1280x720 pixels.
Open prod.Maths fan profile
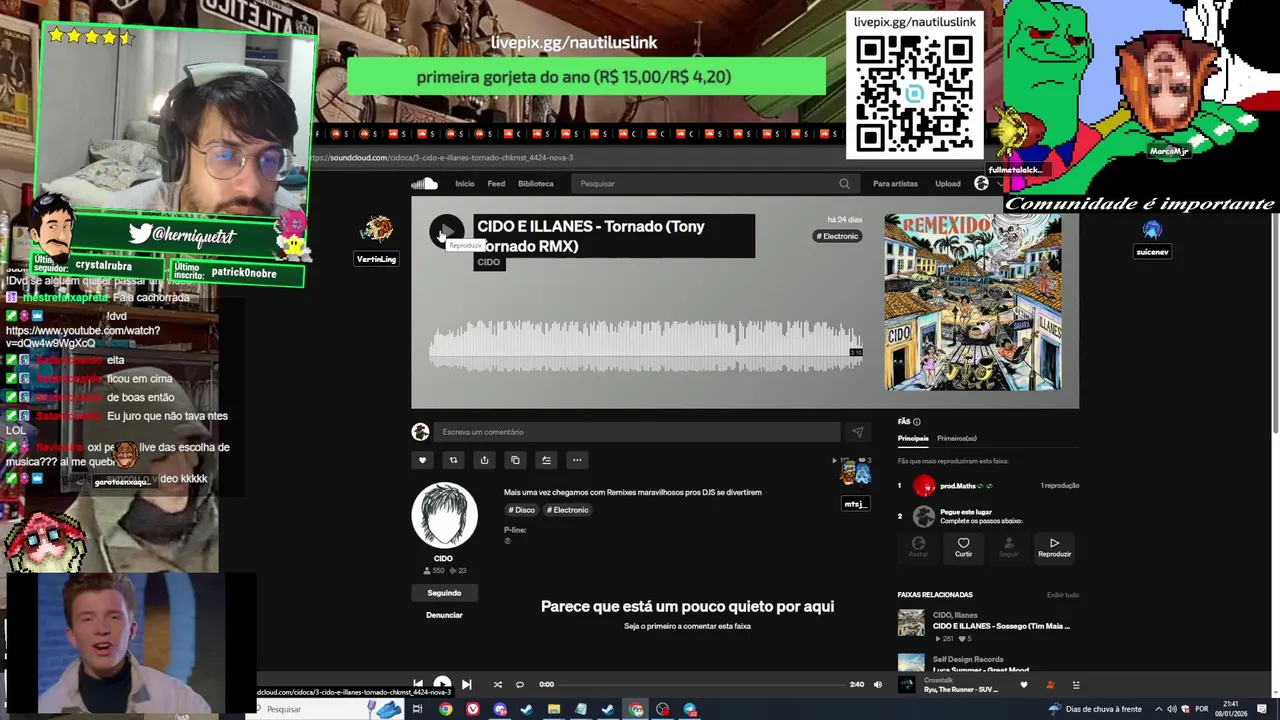click(957, 486)
